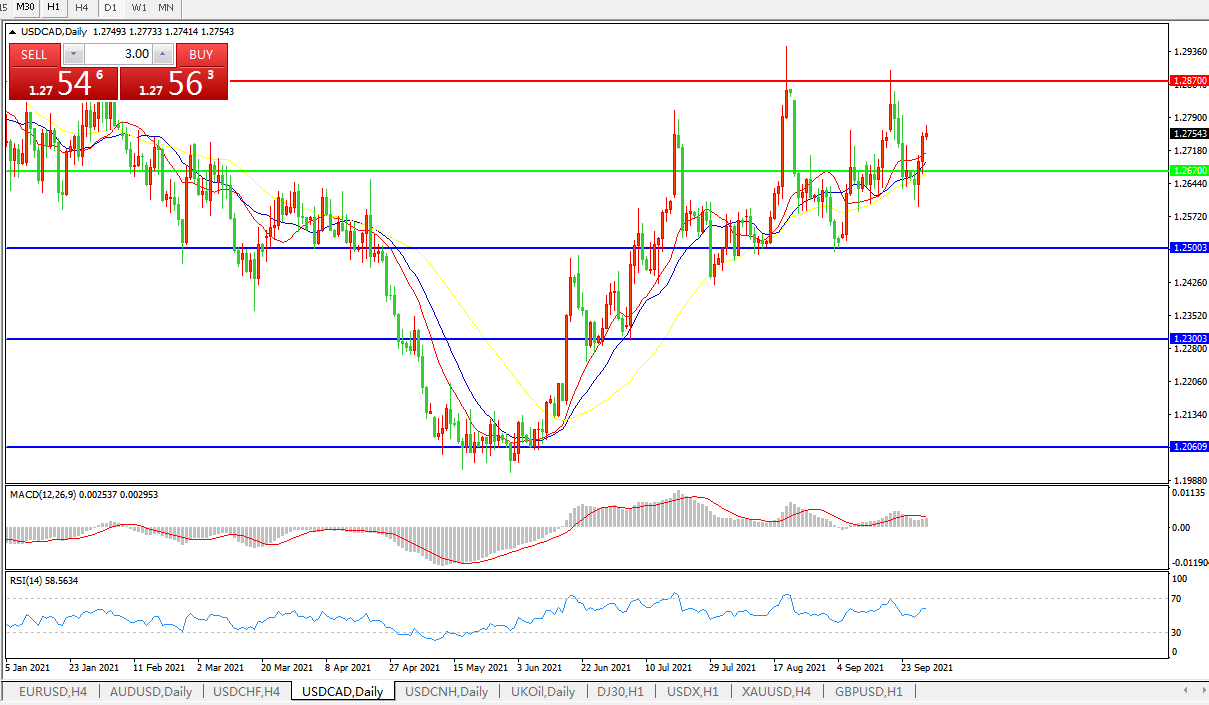This screenshot has height=705, width=1209.
Task: Choose the W1 weekly timeframe
Action: [x=138, y=7]
